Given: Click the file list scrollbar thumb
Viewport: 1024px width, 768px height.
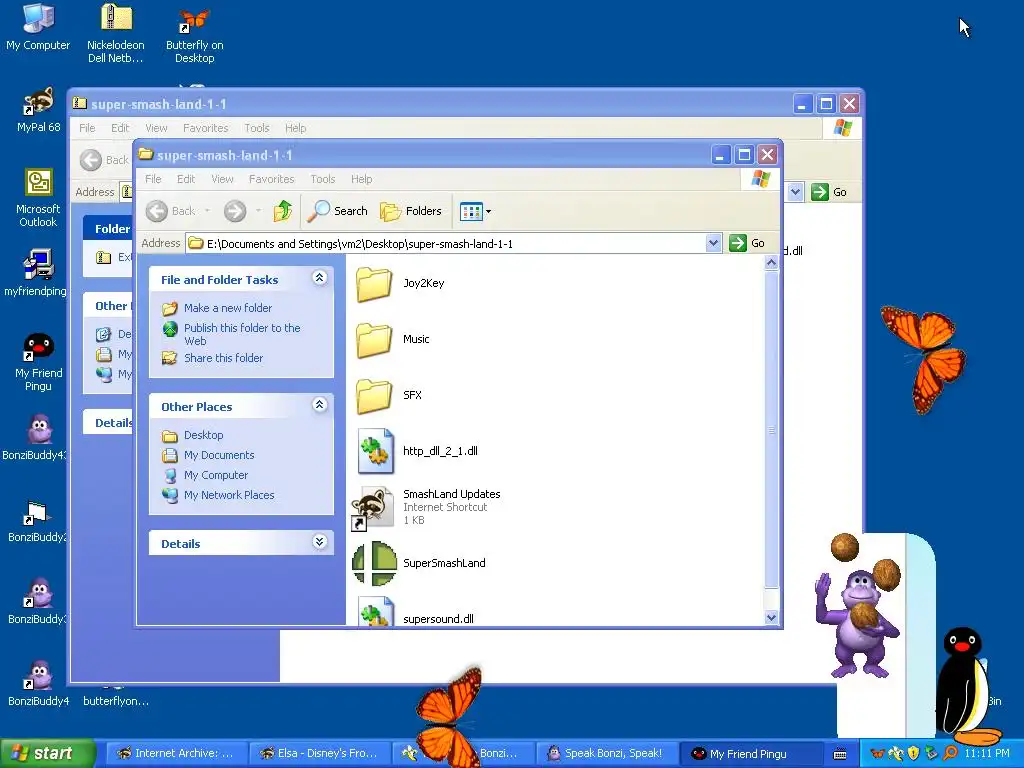Looking at the screenshot, I should (x=771, y=429).
